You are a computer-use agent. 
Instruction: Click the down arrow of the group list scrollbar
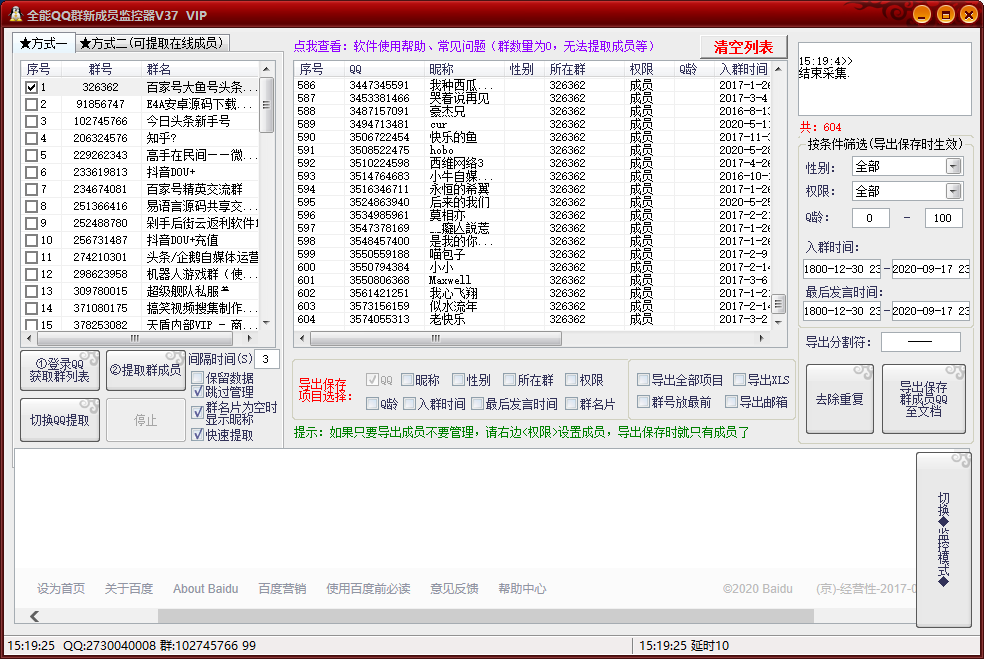click(266, 322)
